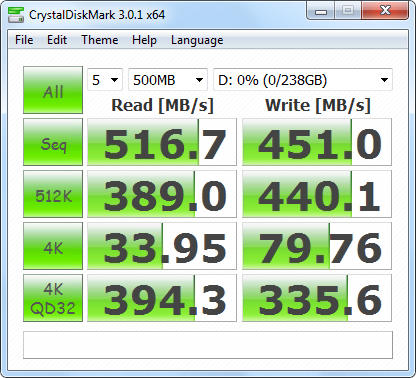Open the Theme menu
This screenshot has width=416, height=378.
point(100,40)
